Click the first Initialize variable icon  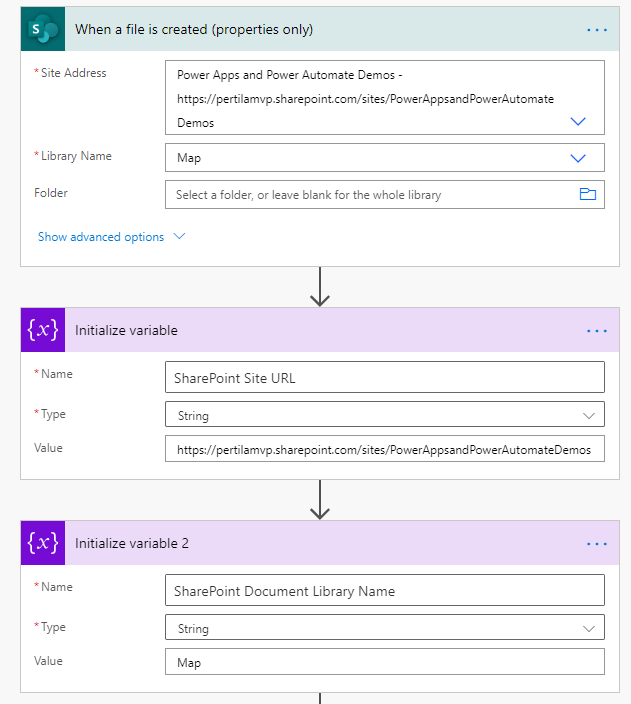click(43, 330)
